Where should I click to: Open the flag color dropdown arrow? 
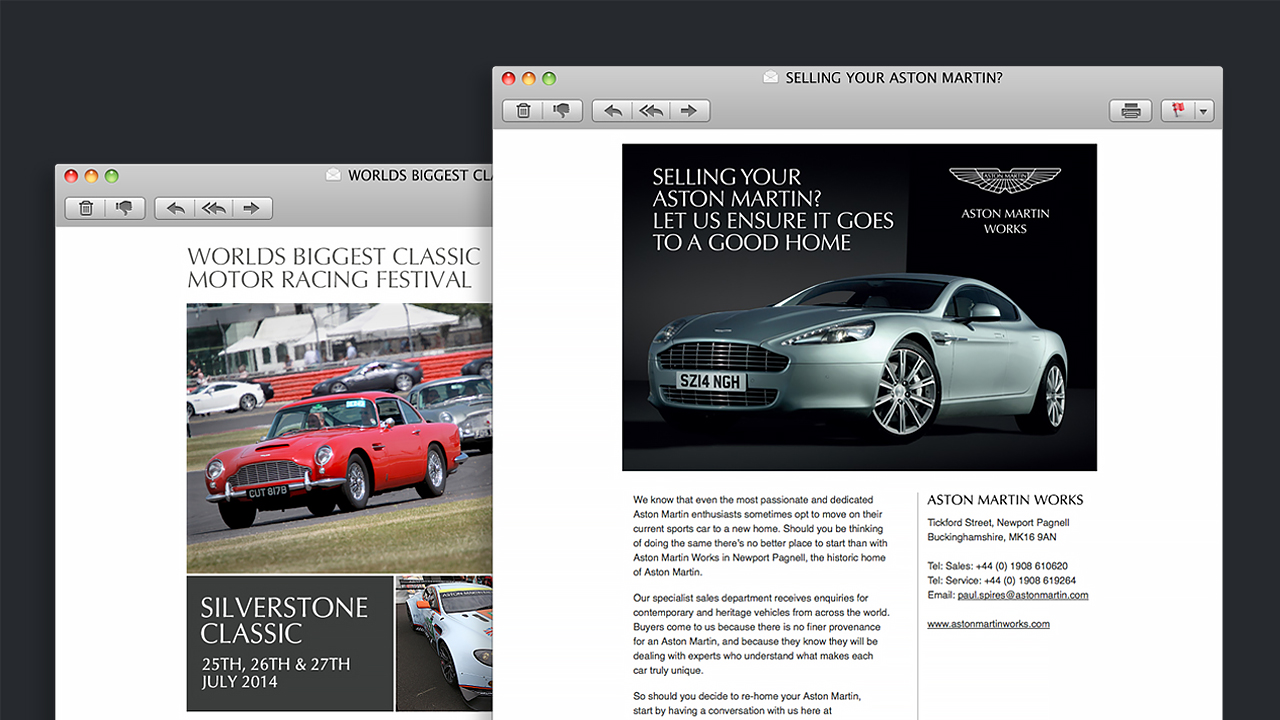click(x=1203, y=111)
